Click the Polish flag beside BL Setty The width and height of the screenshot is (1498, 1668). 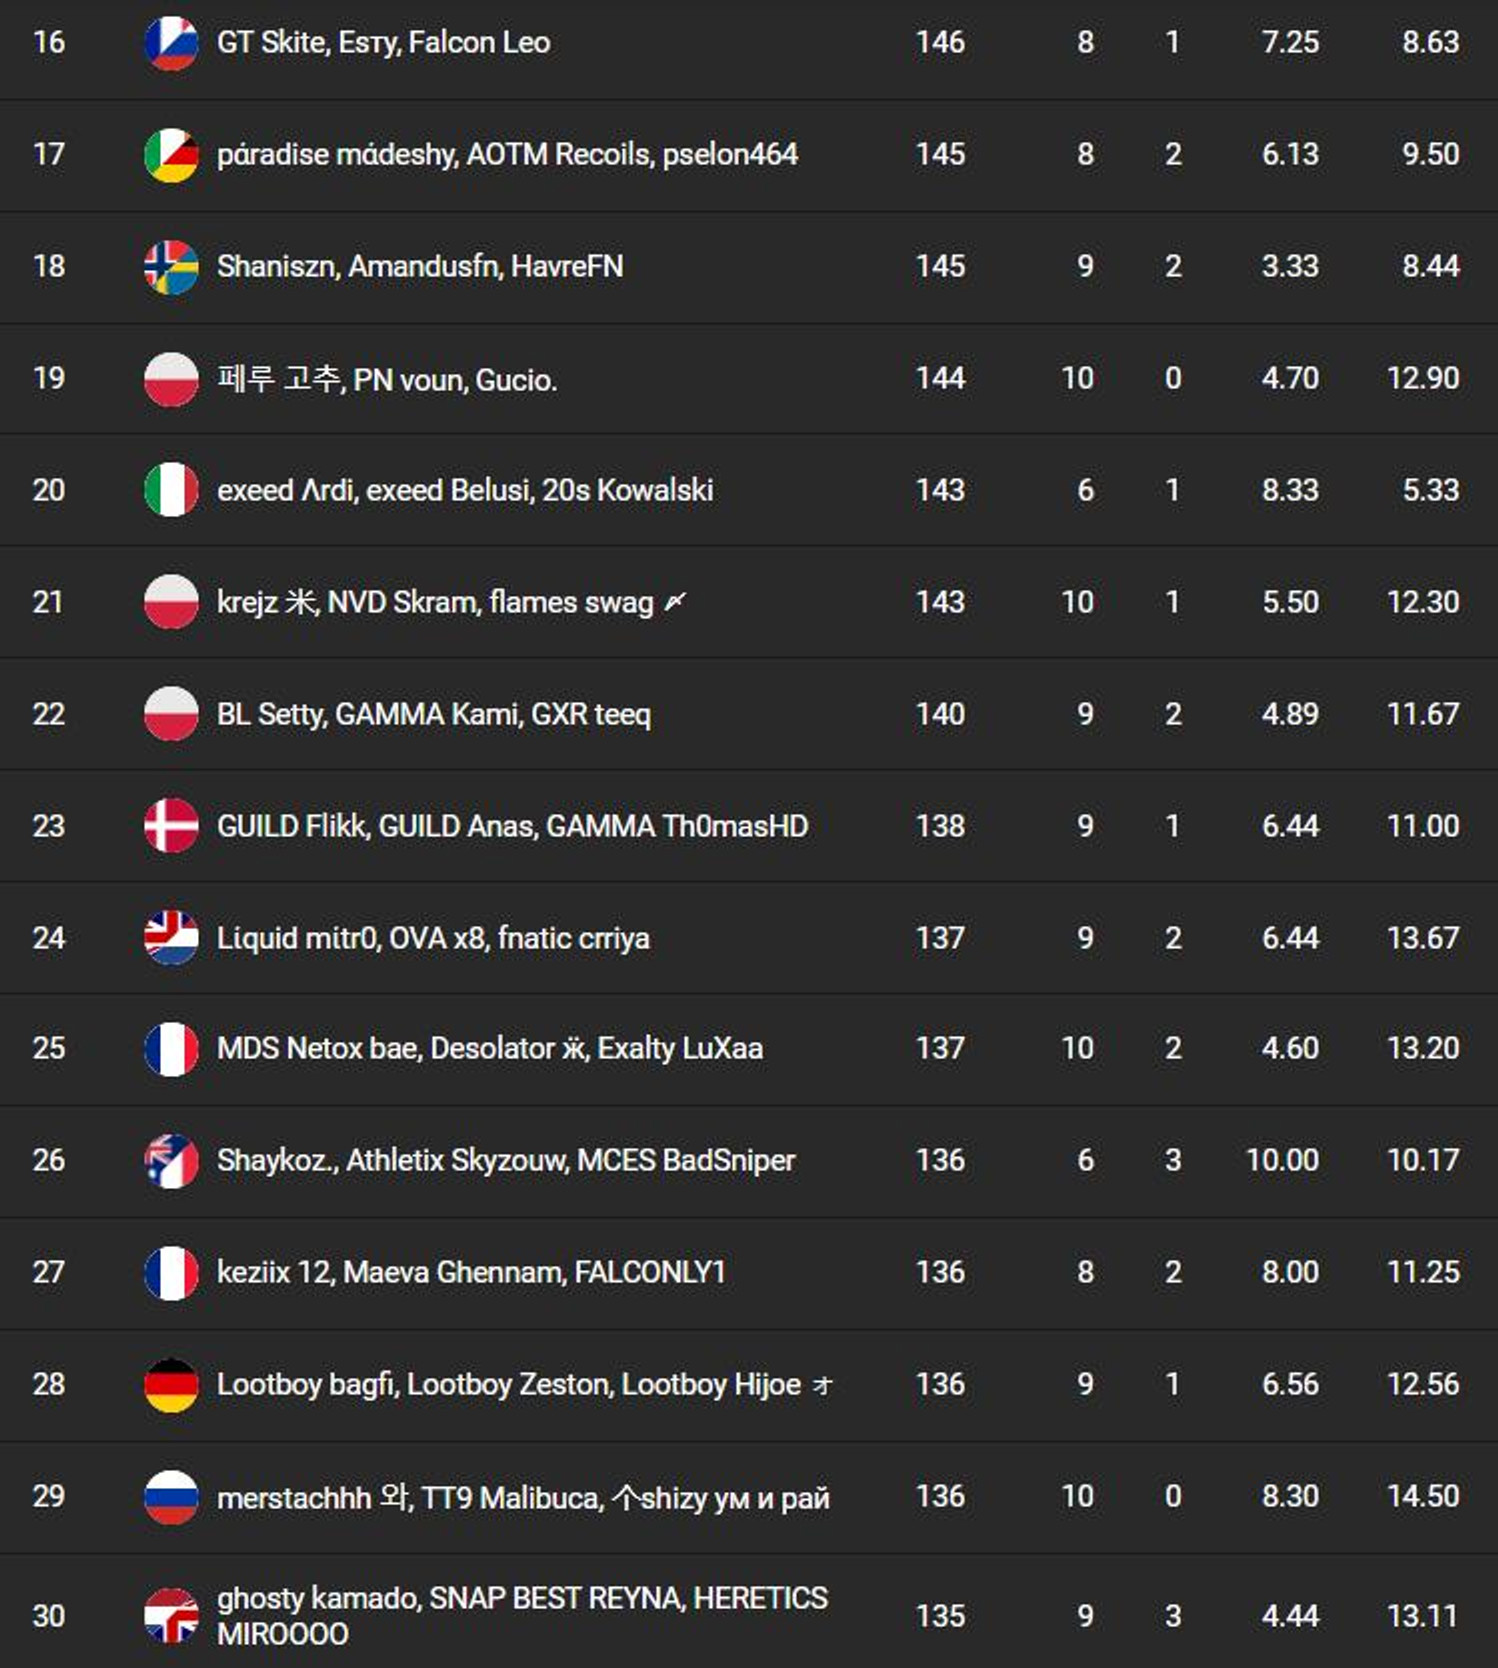171,714
